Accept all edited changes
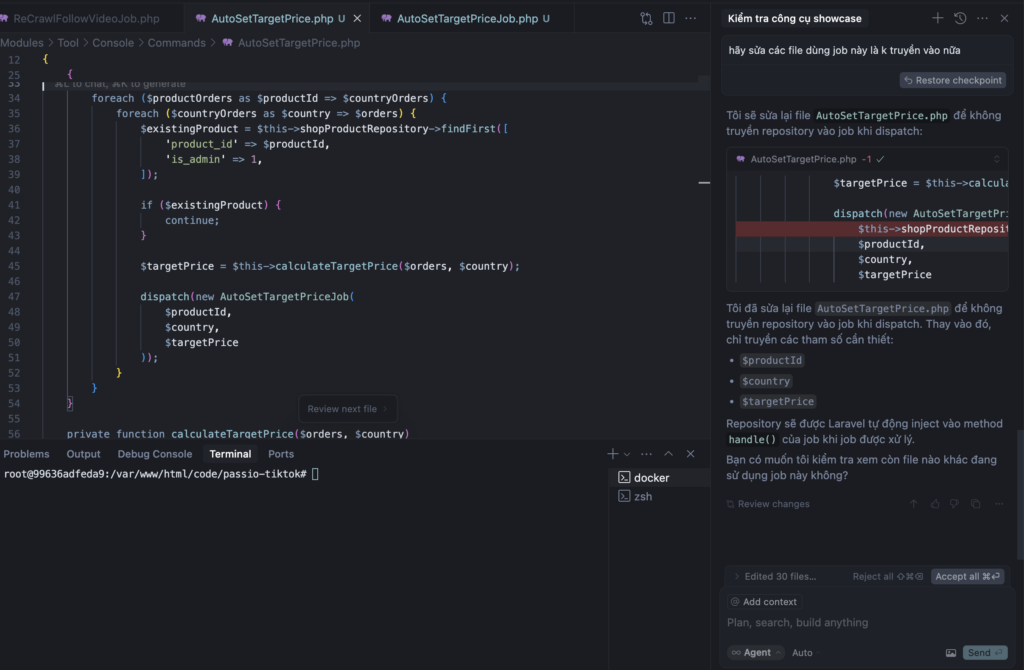 [967, 576]
